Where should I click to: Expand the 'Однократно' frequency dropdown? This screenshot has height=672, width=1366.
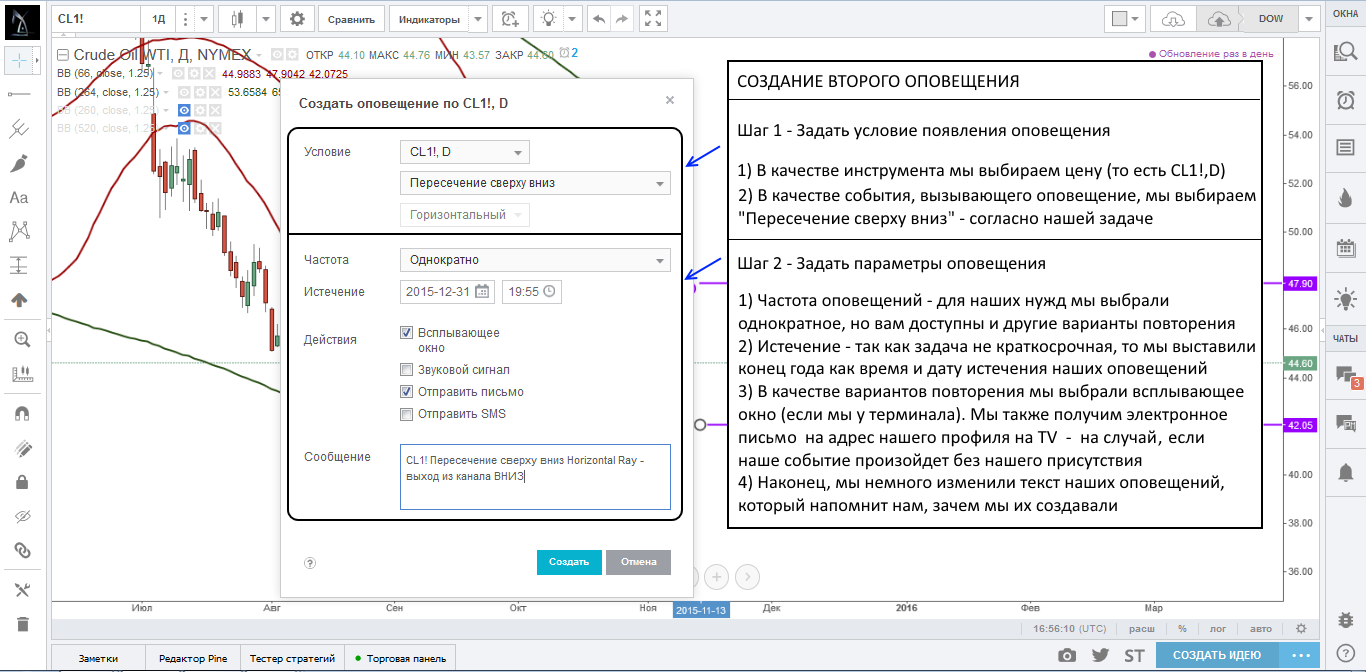[534, 260]
